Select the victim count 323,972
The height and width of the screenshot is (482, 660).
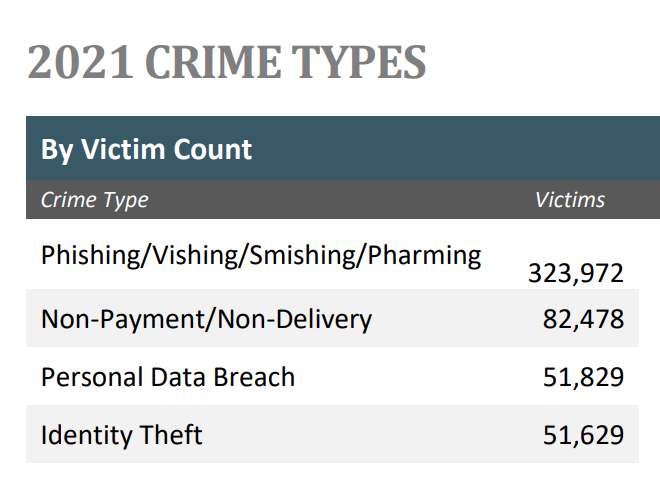(x=576, y=273)
